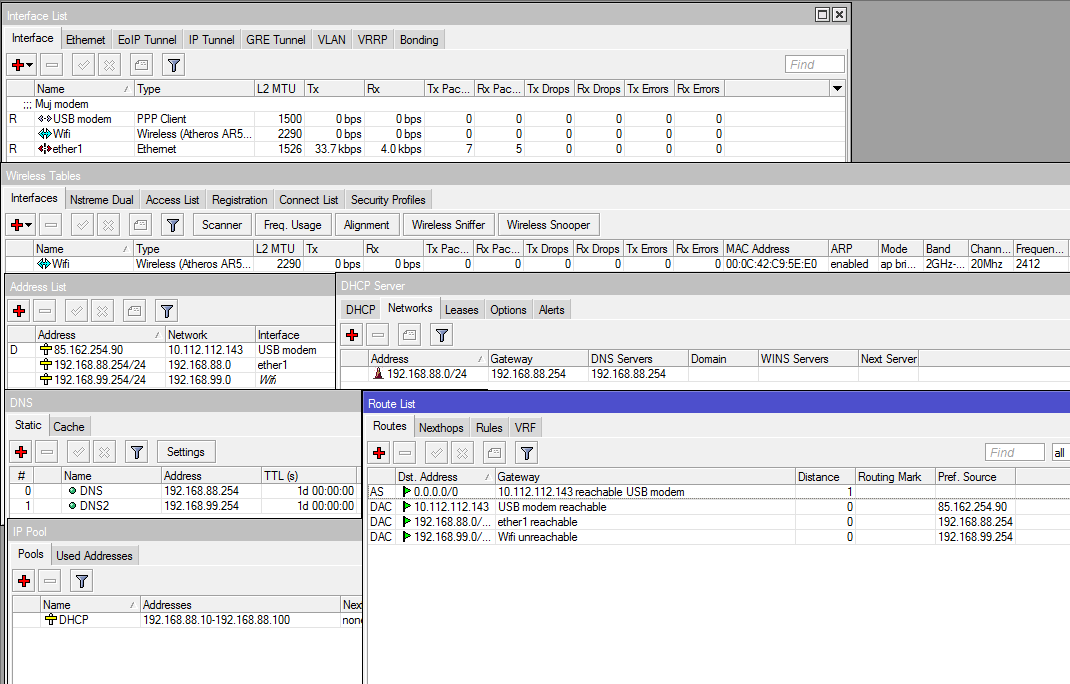Switch to the Cache tab in DNS
1070x684 pixels.
[x=69, y=427]
